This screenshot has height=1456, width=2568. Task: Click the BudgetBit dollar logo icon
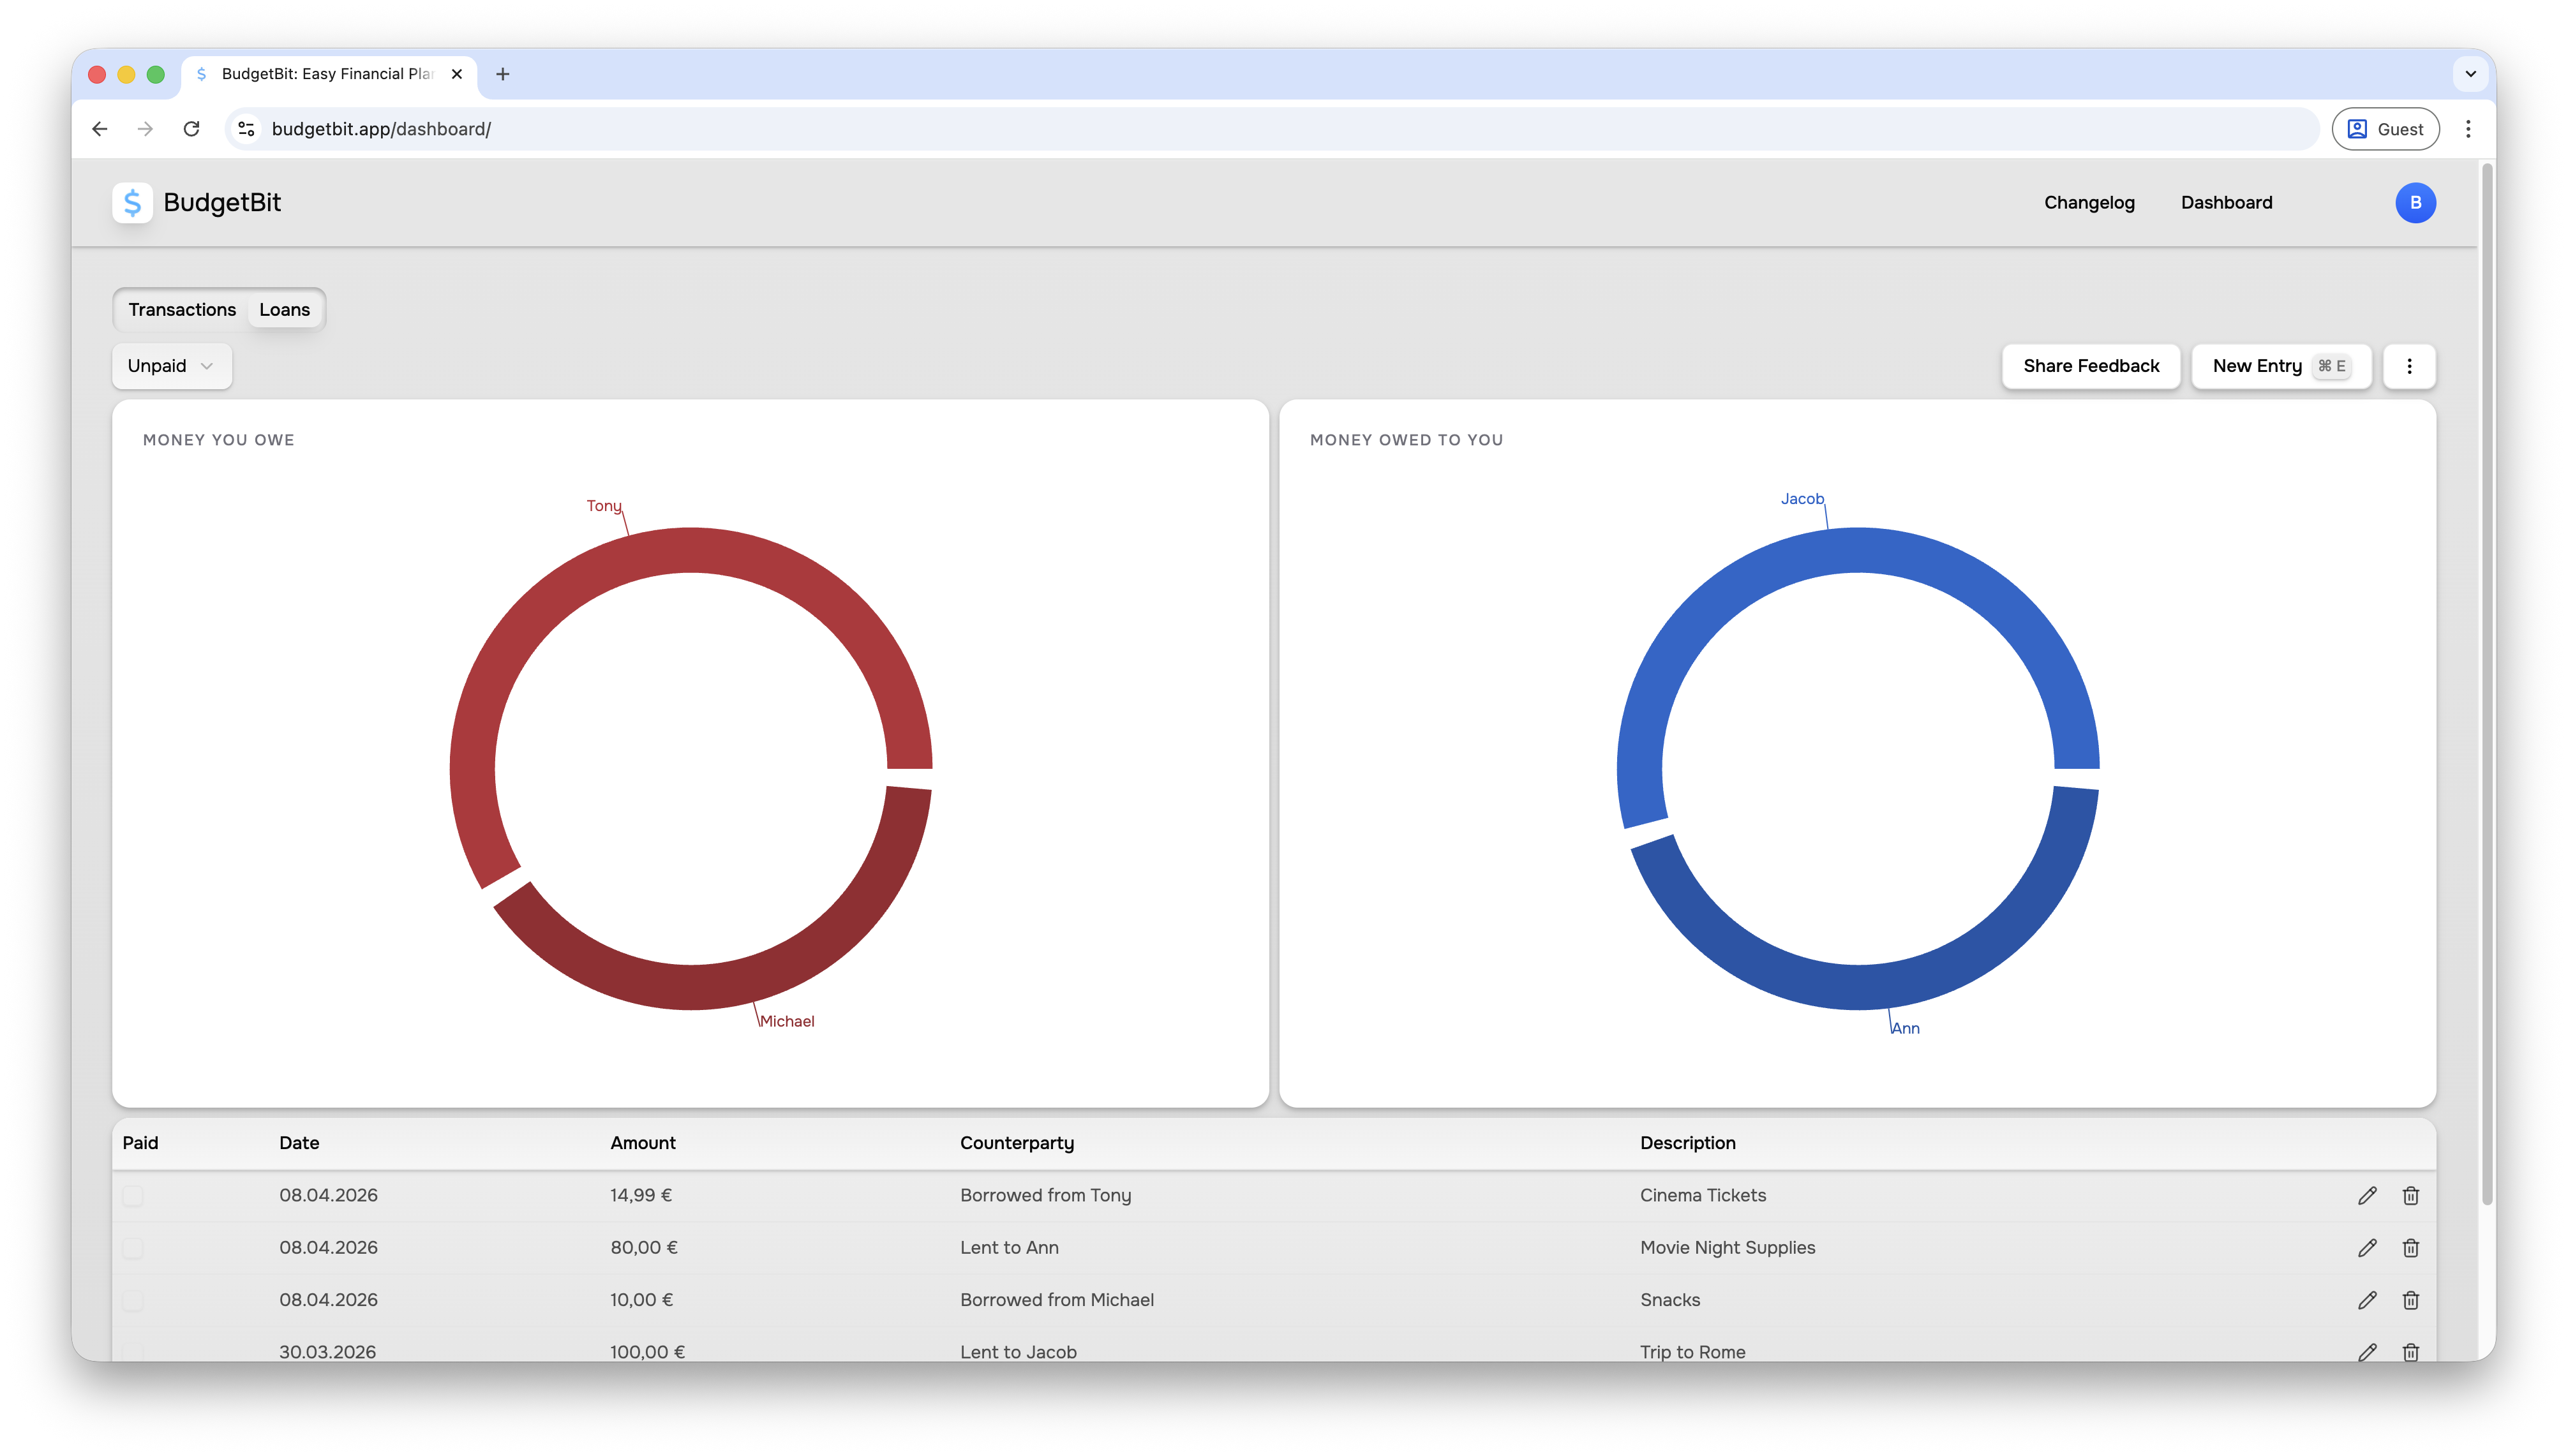[132, 203]
